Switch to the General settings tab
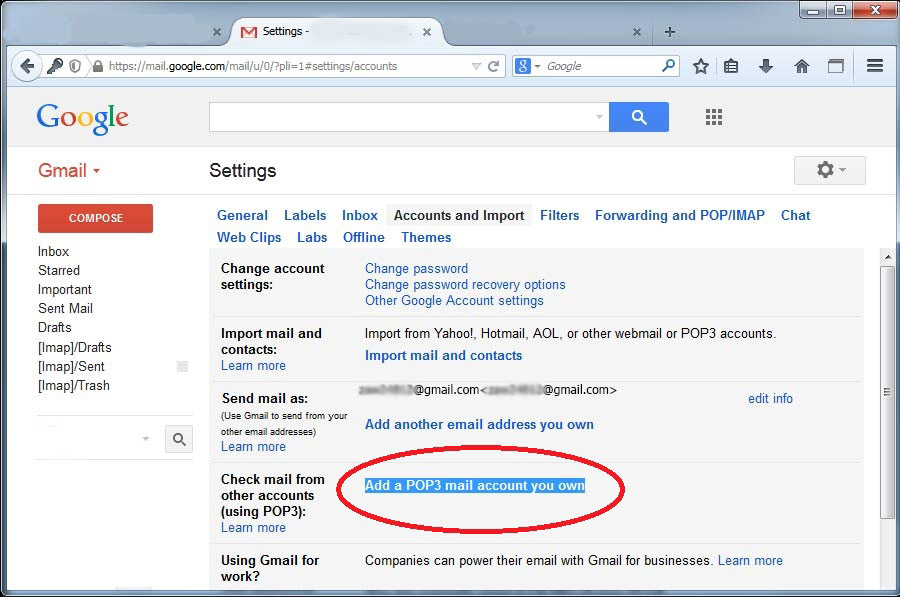This screenshot has width=900, height=597. 242,215
